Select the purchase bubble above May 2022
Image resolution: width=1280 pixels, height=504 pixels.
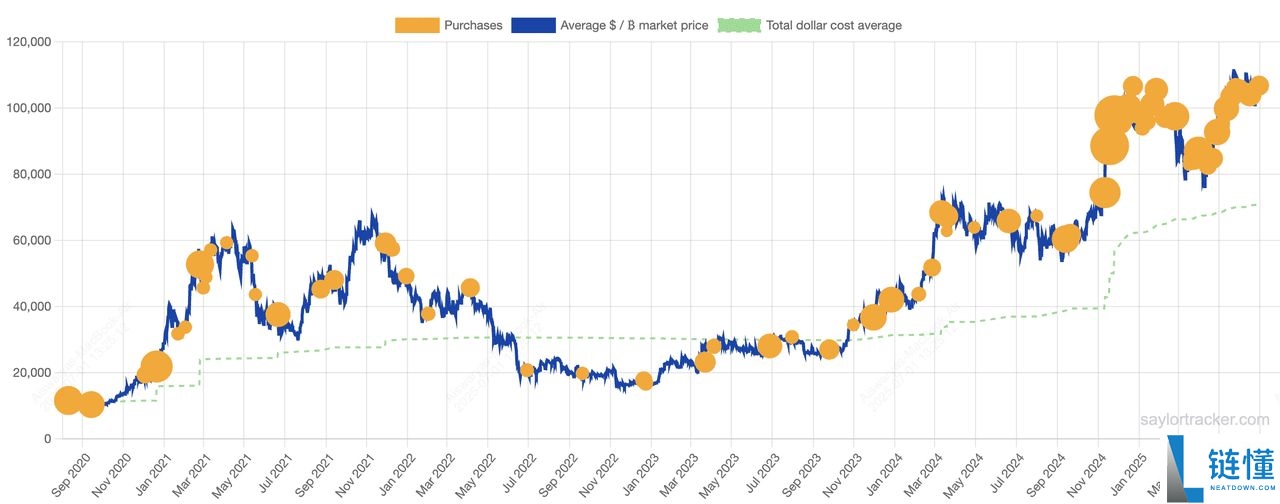pos(470,288)
